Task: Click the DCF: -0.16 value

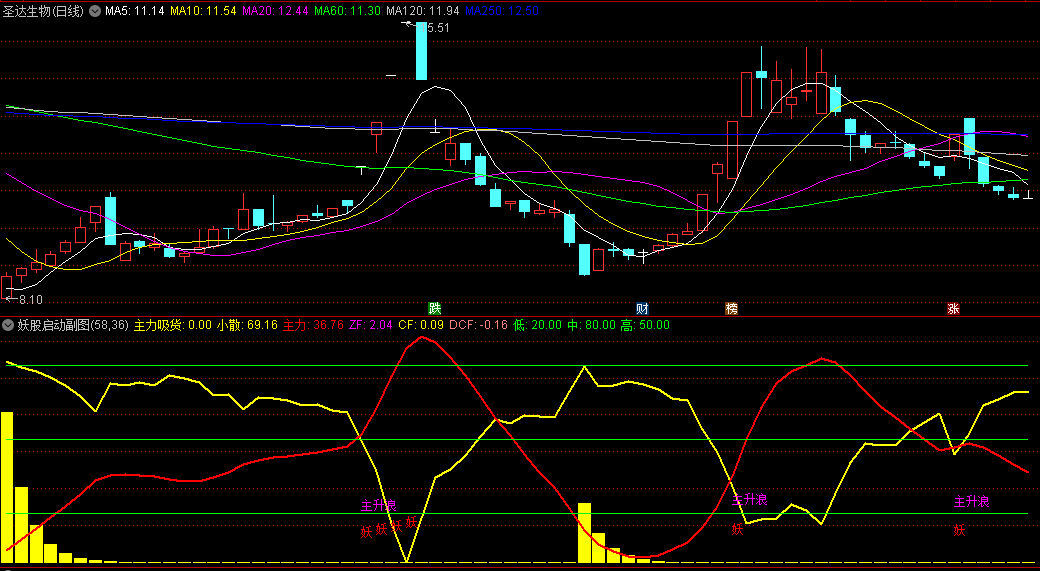Action: tap(478, 325)
